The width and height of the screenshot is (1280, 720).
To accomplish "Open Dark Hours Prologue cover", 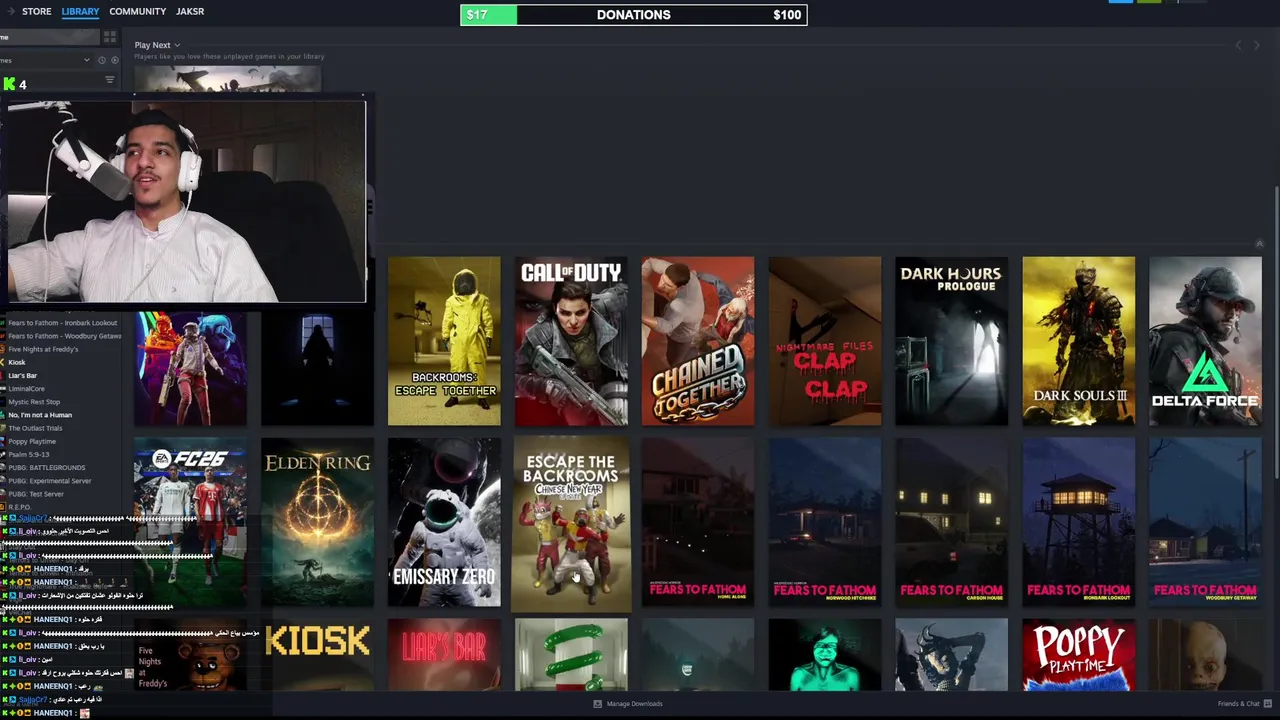I will click(952, 341).
